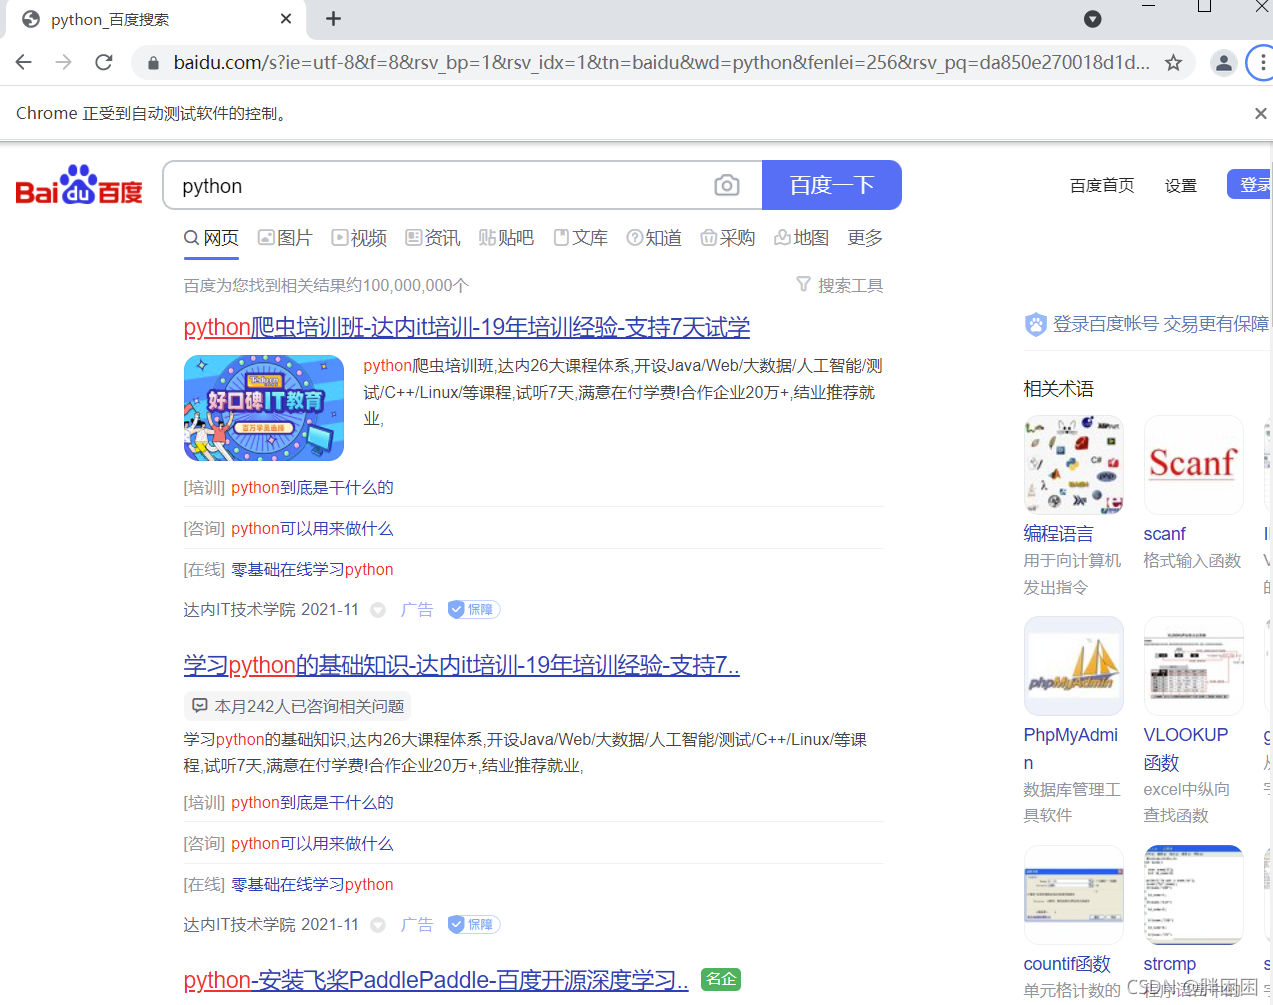Open 编程语言 related term link
This screenshot has height=1005, width=1273.
tap(1058, 534)
